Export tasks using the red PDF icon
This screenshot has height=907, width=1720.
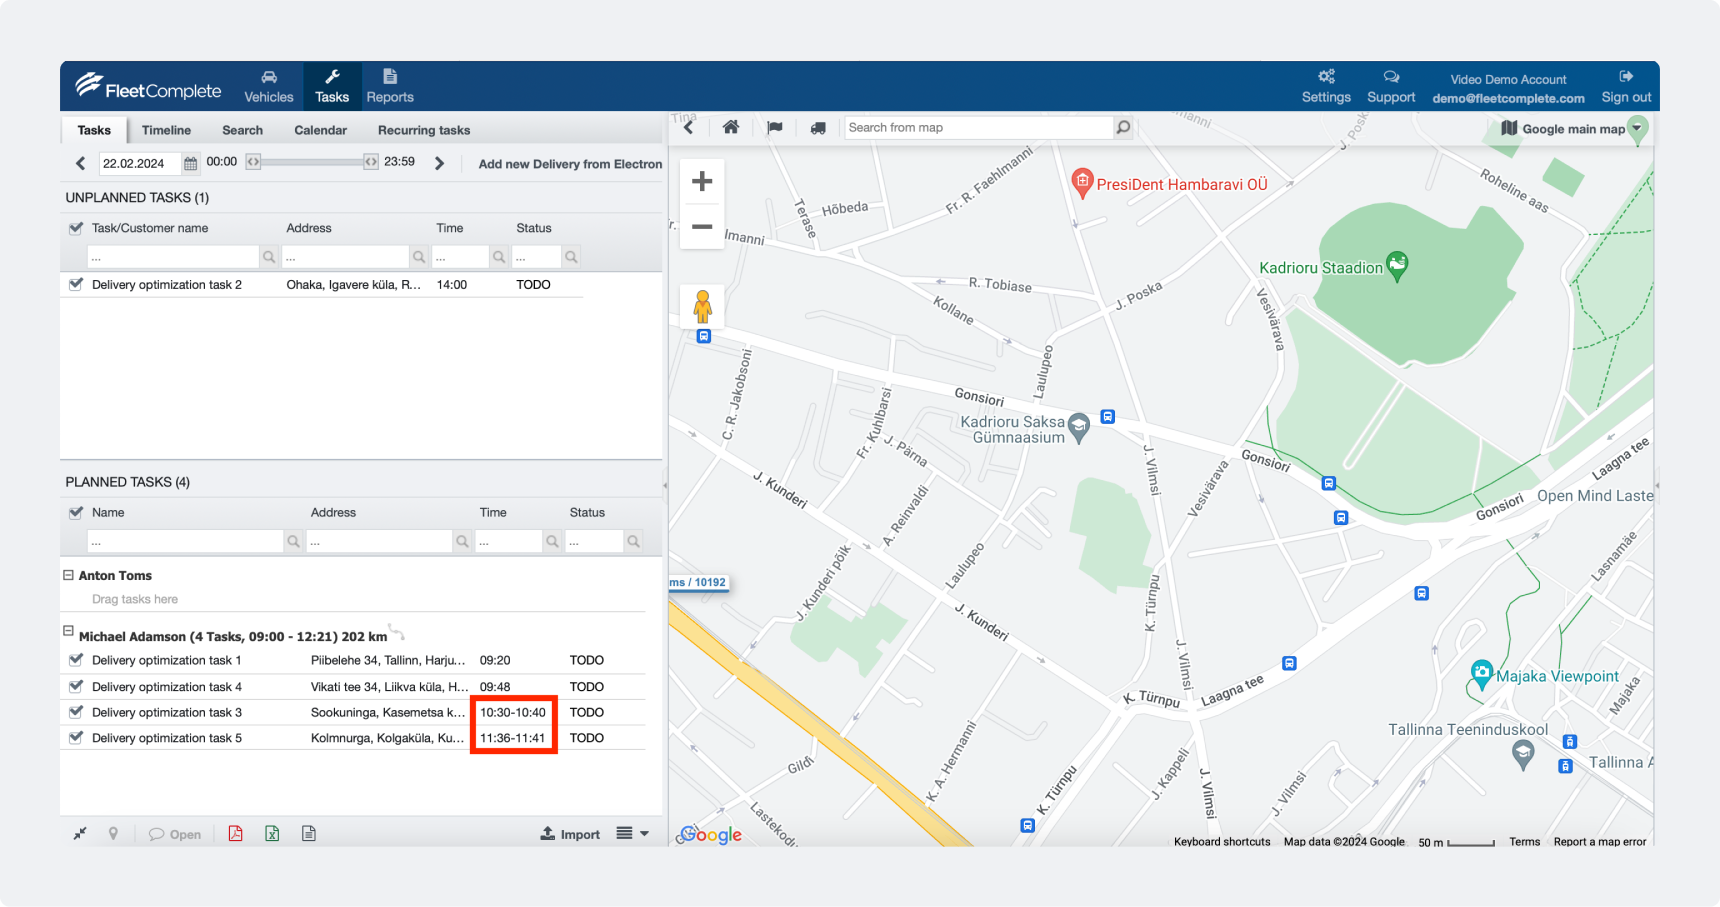coord(236,834)
